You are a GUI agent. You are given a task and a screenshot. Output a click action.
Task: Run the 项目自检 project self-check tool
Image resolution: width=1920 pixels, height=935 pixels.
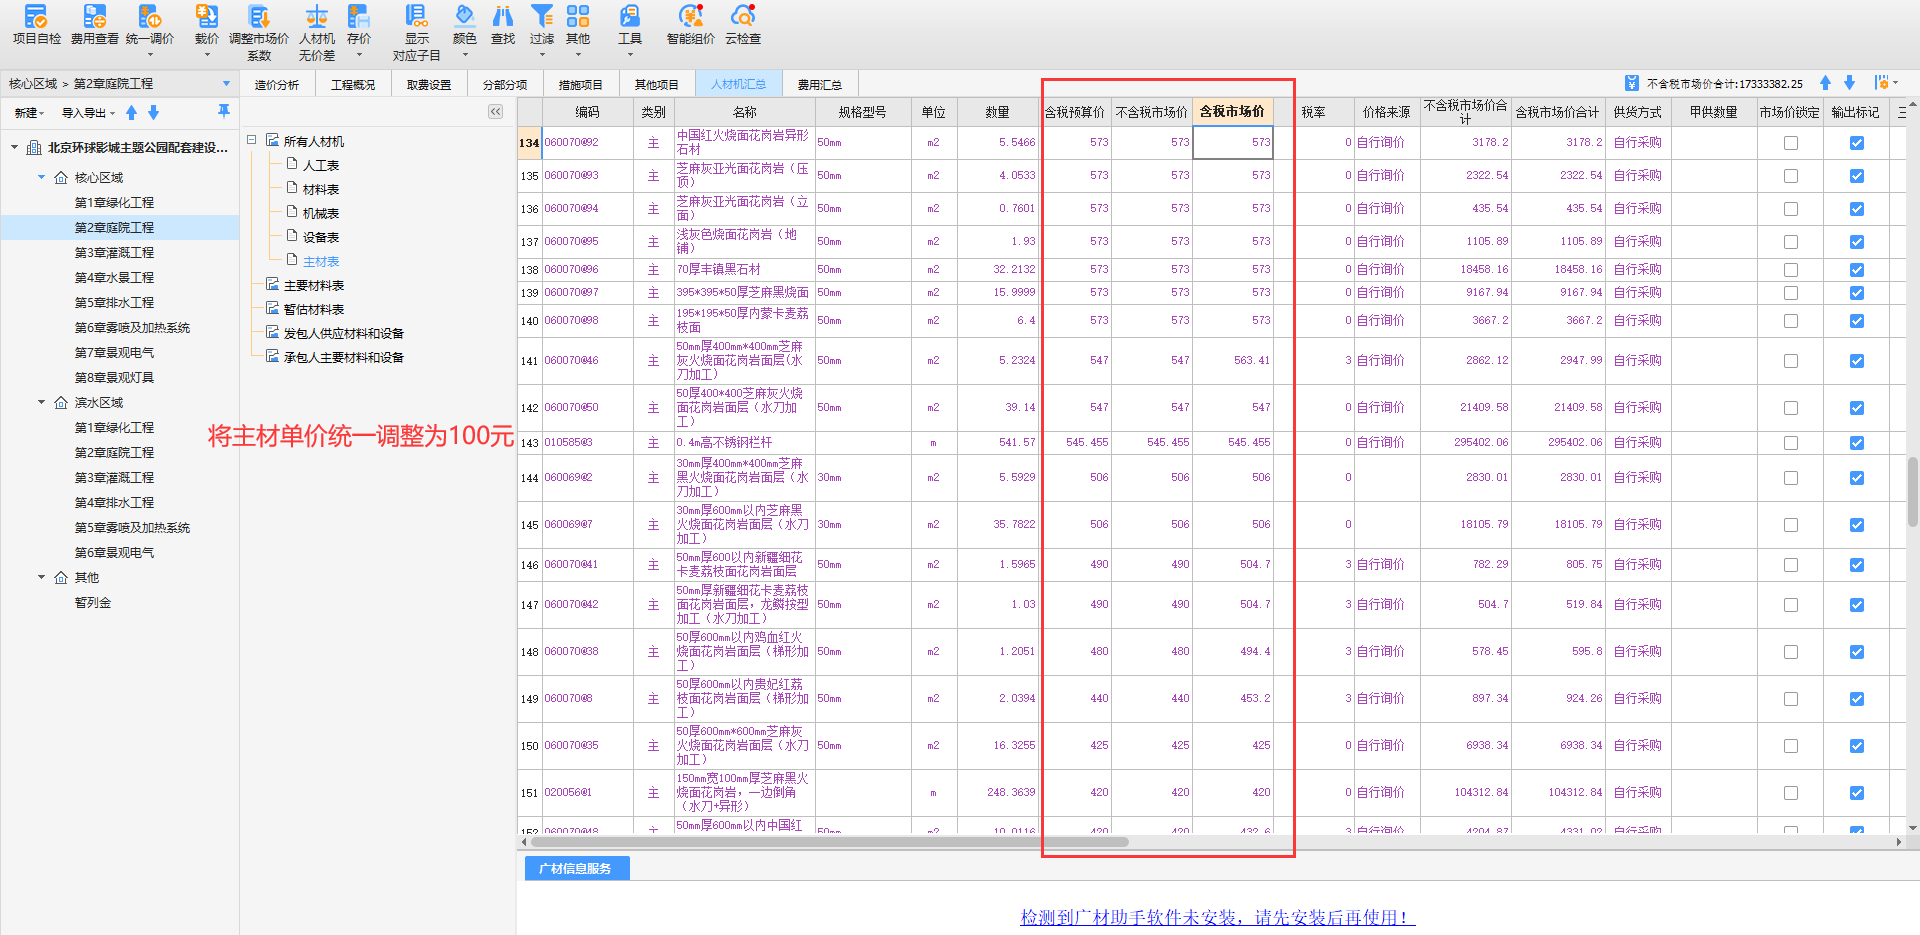tap(36, 25)
